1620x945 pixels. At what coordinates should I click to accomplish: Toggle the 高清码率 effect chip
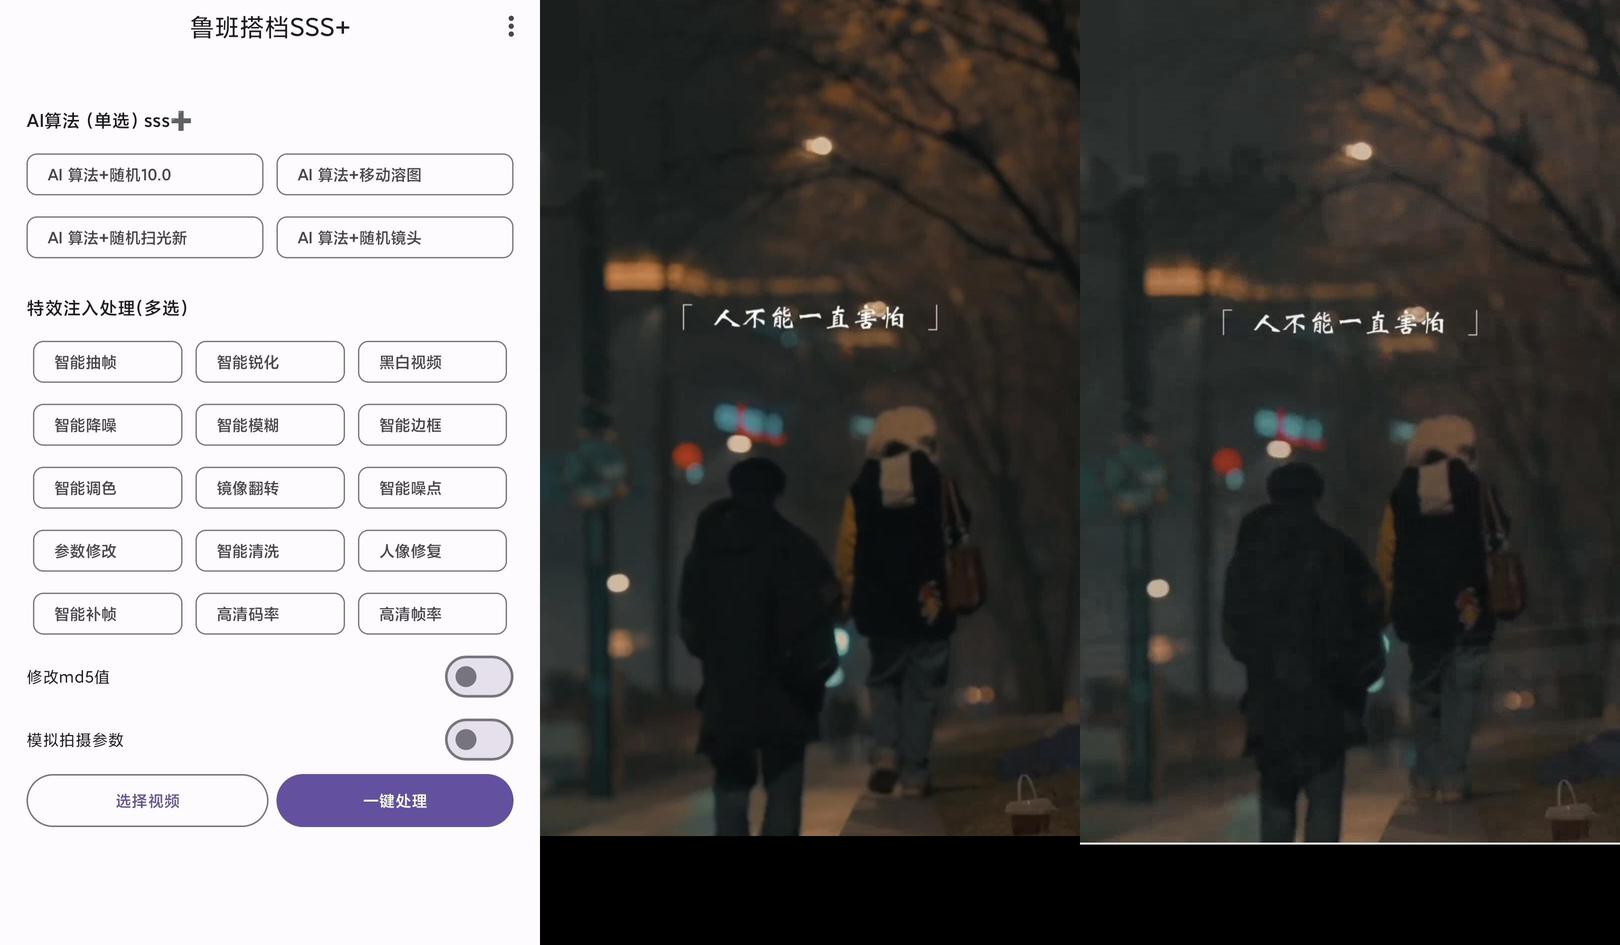point(270,614)
